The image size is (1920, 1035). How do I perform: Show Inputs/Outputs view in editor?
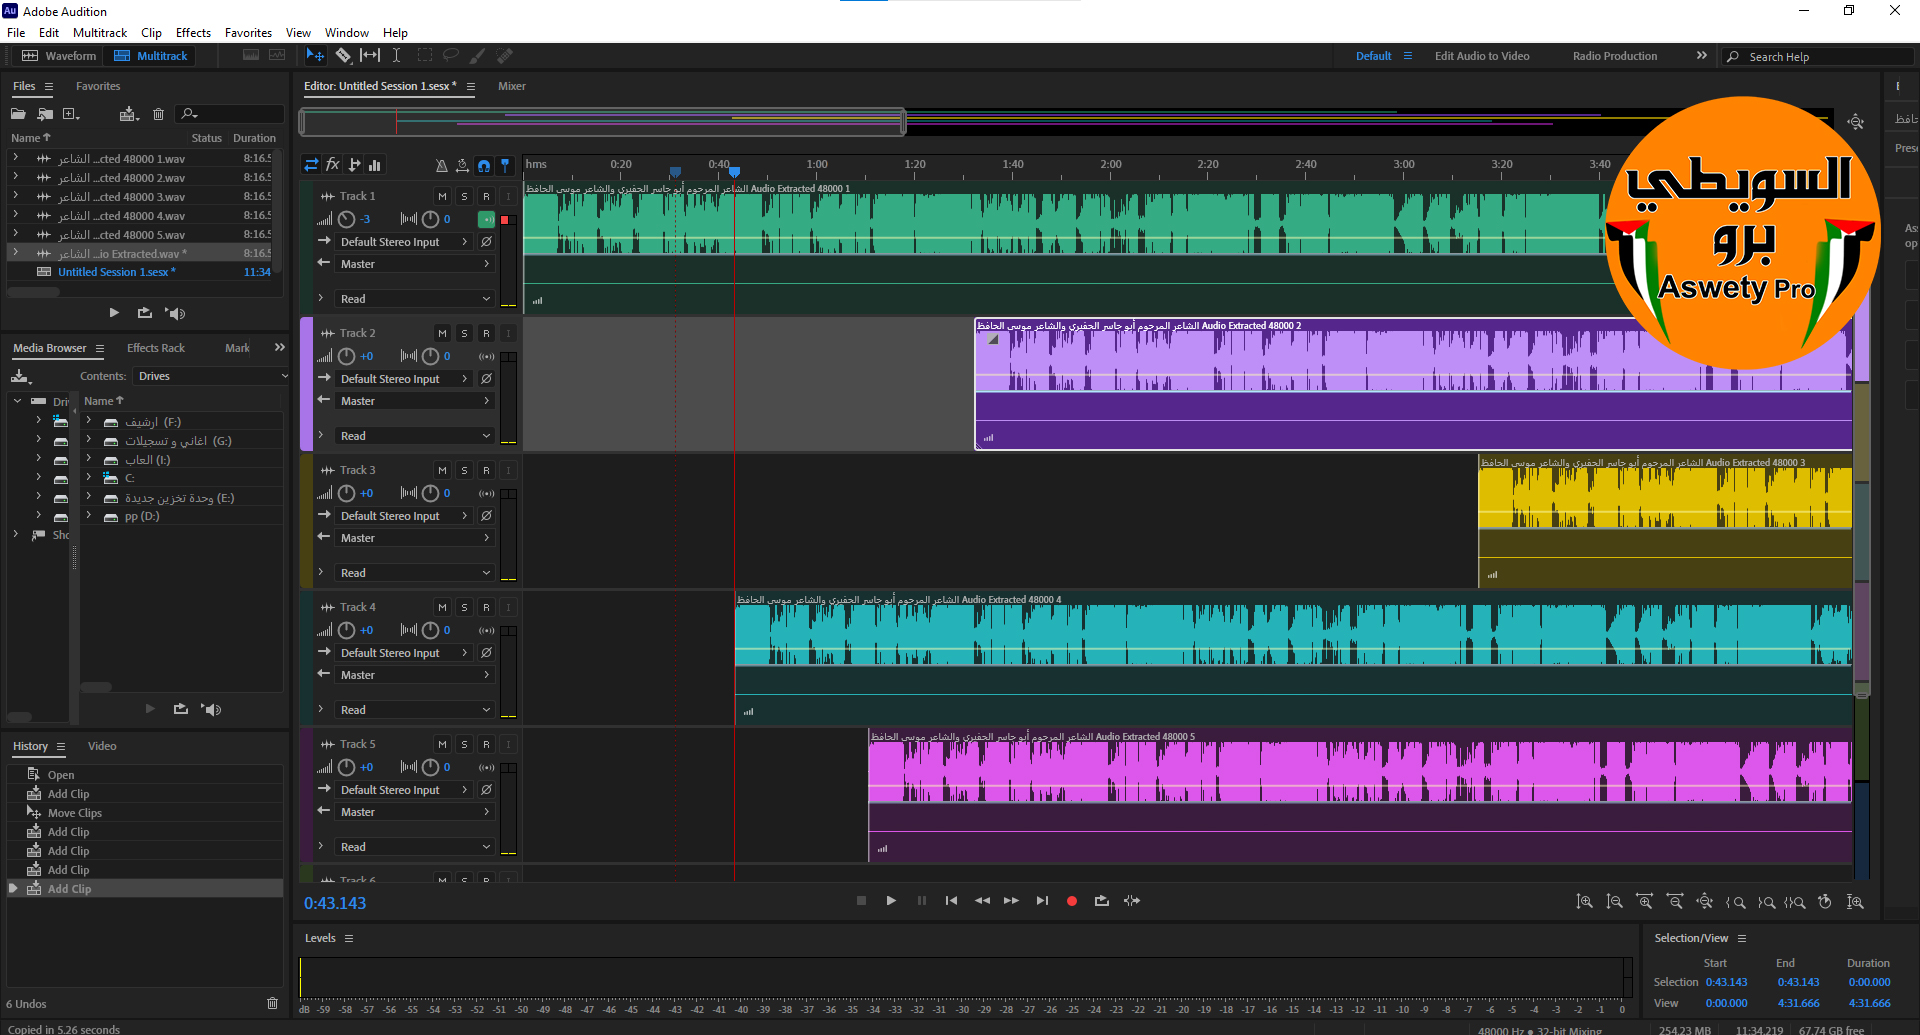311,165
